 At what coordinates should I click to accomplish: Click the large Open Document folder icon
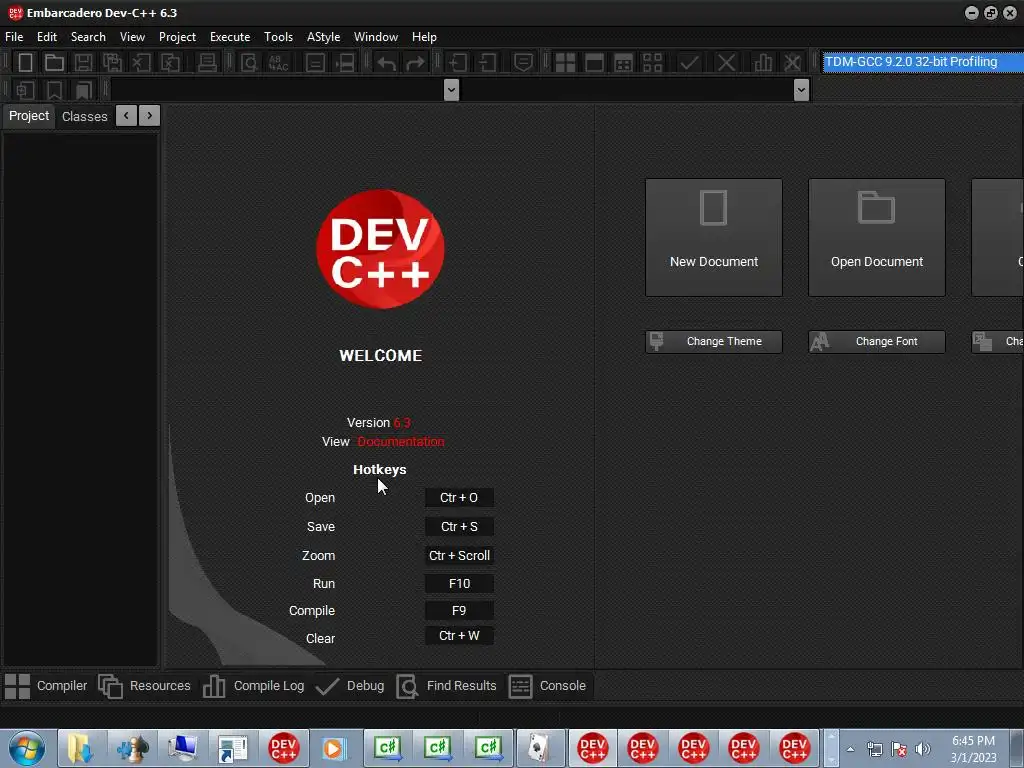(x=876, y=208)
